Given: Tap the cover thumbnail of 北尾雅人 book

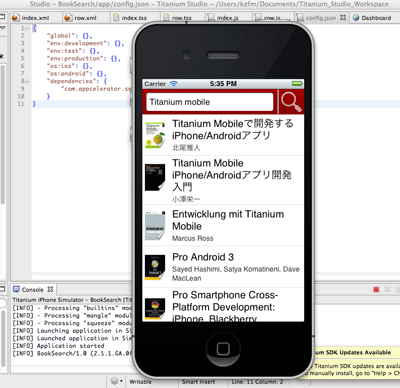Looking at the screenshot, I should [x=155, y=135].
